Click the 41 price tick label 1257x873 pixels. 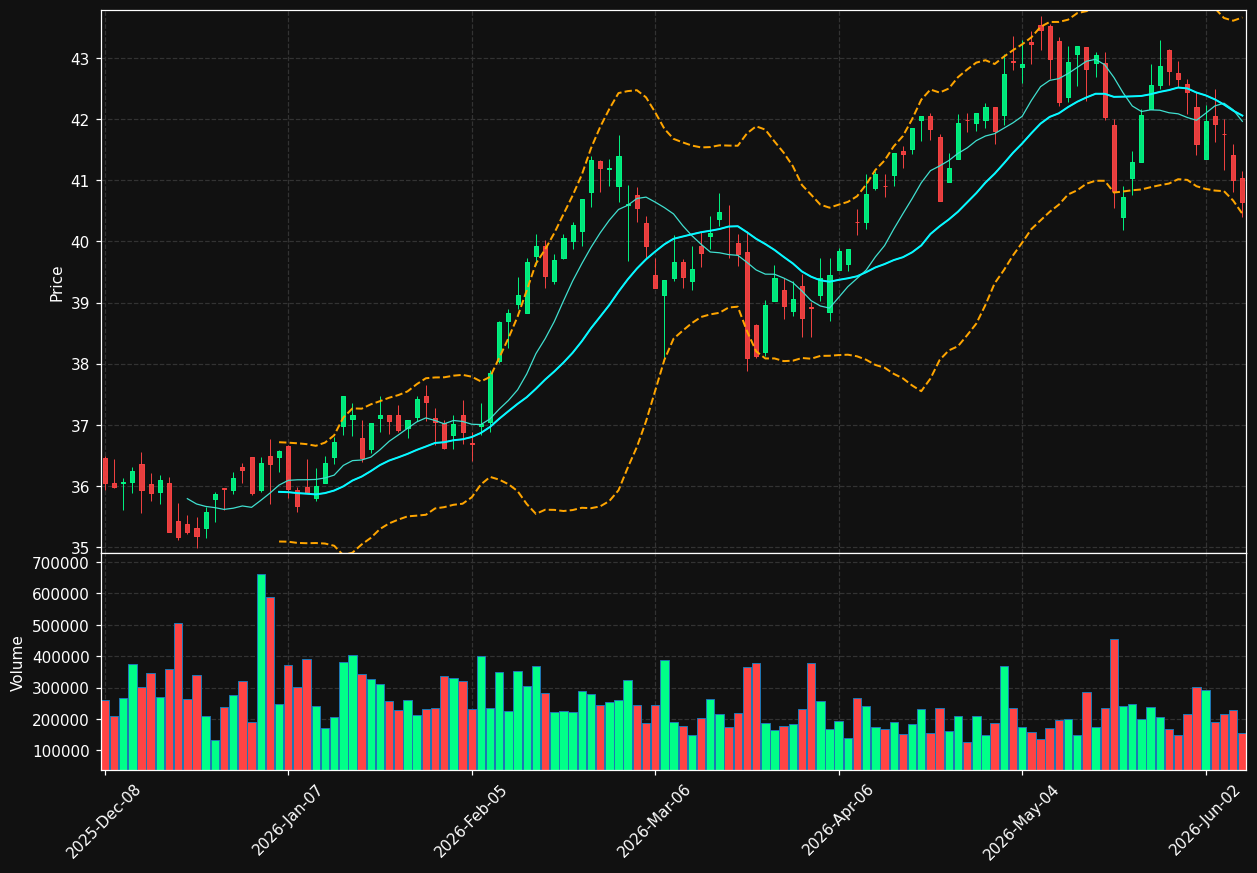click(80, 181)
